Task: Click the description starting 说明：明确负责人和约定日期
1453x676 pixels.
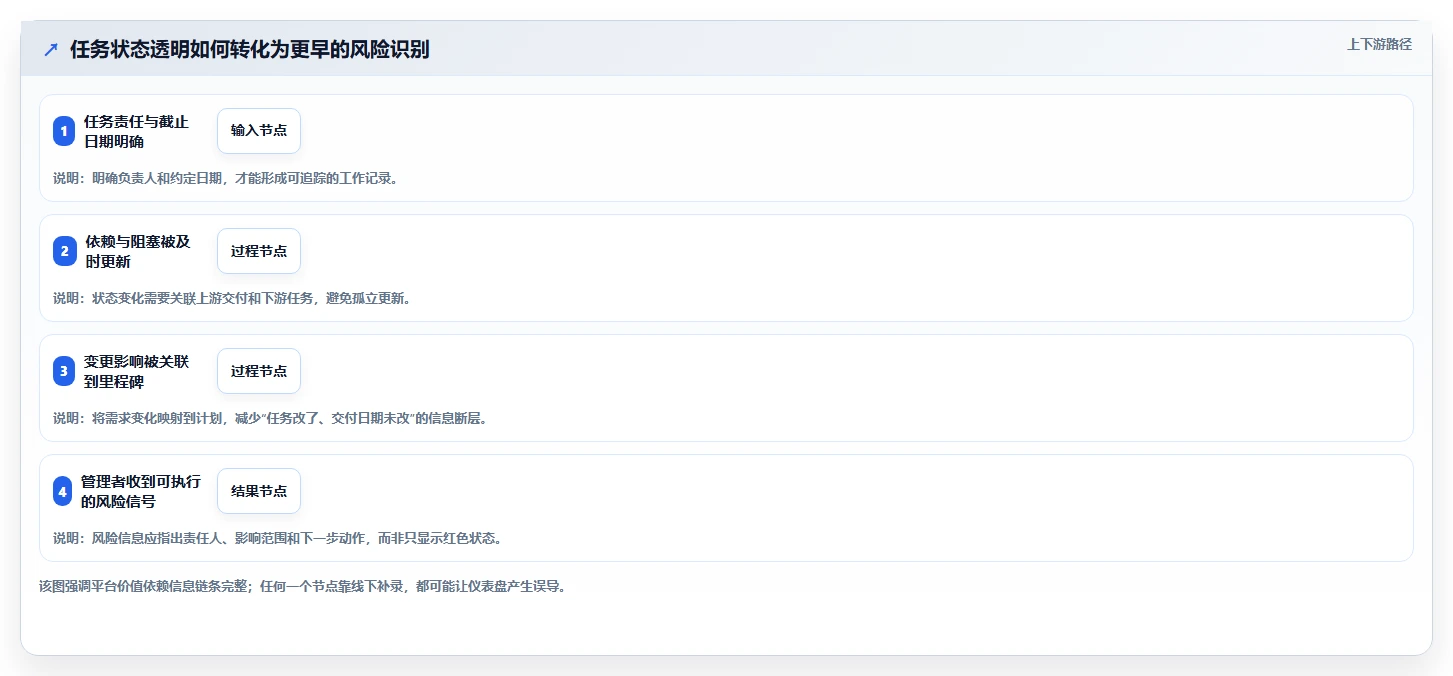Action: 225,178
